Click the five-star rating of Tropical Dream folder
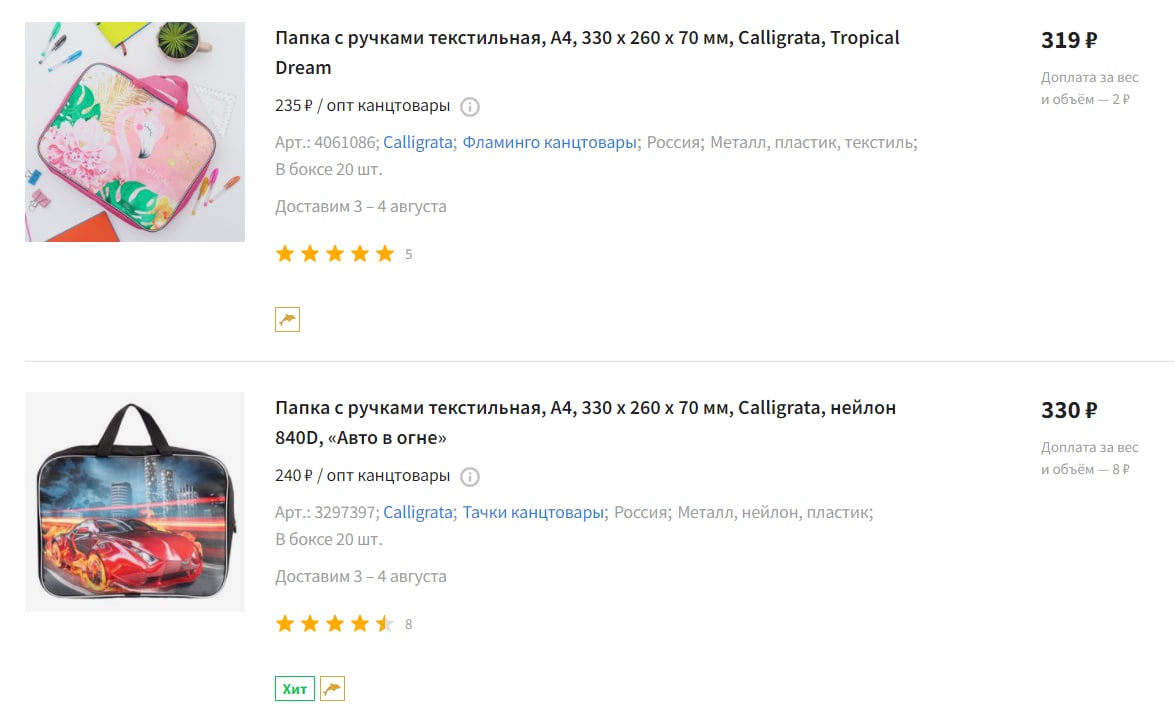The width and height of the screenshot is (1175, 710). [335, 253]
